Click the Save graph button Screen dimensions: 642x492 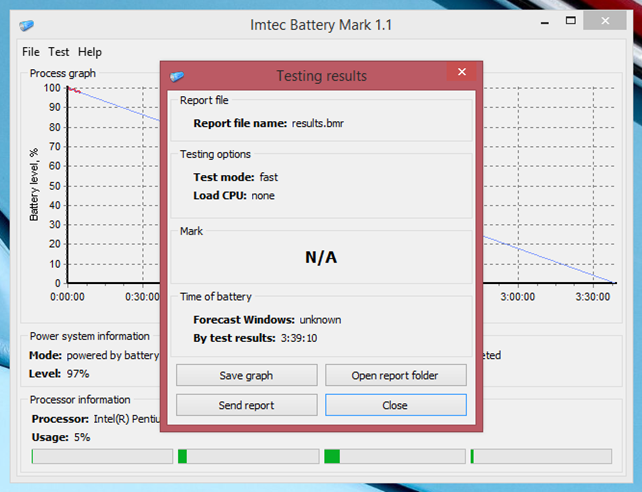pos(246,375)
